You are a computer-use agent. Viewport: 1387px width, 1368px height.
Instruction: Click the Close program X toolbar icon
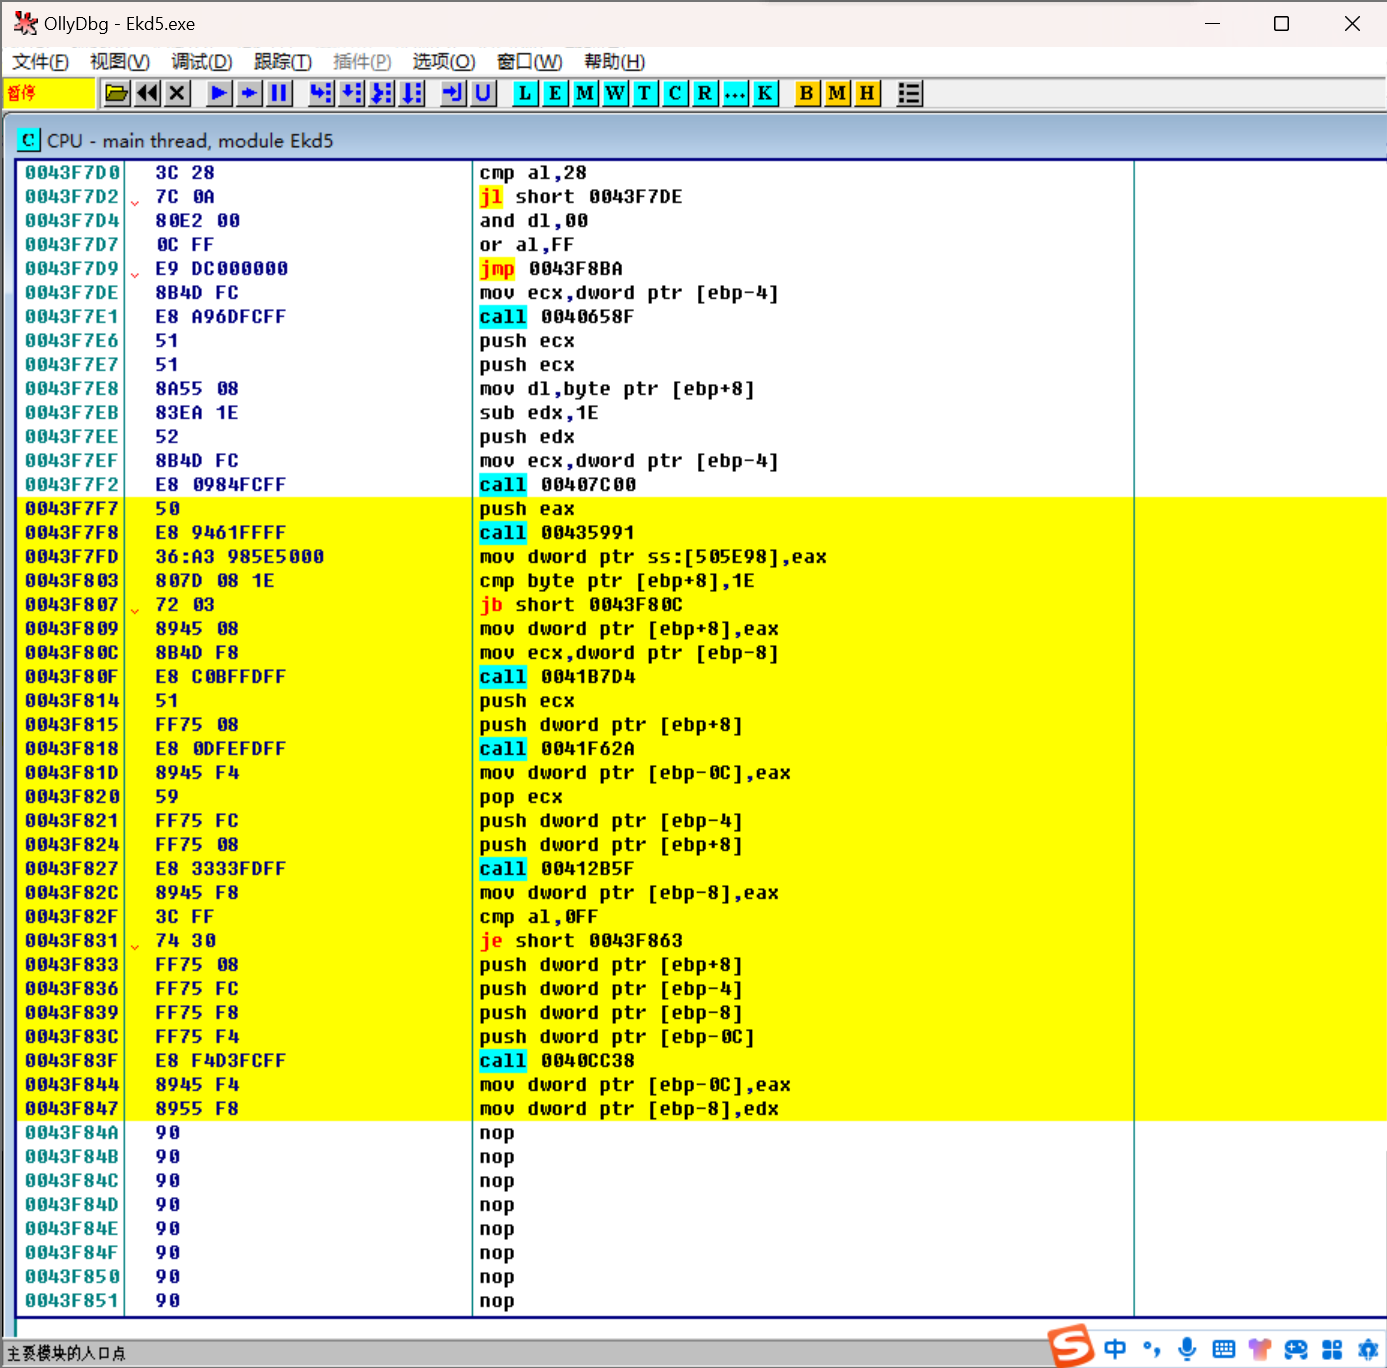pos(177,93)
